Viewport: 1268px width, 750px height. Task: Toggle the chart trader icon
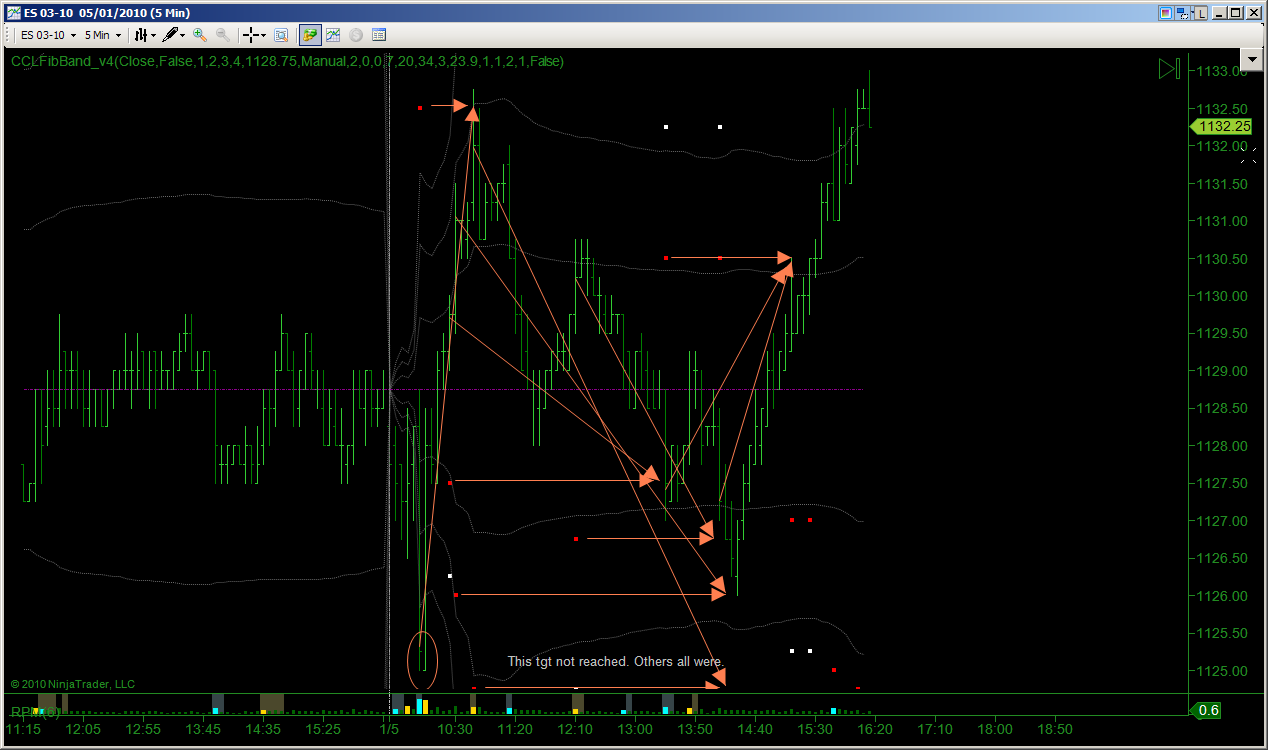(310, 35)
